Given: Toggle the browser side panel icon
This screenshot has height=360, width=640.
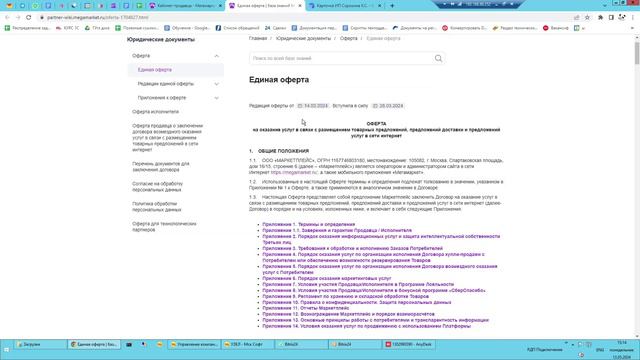Looking at the screenshot, I should [611, 18].
